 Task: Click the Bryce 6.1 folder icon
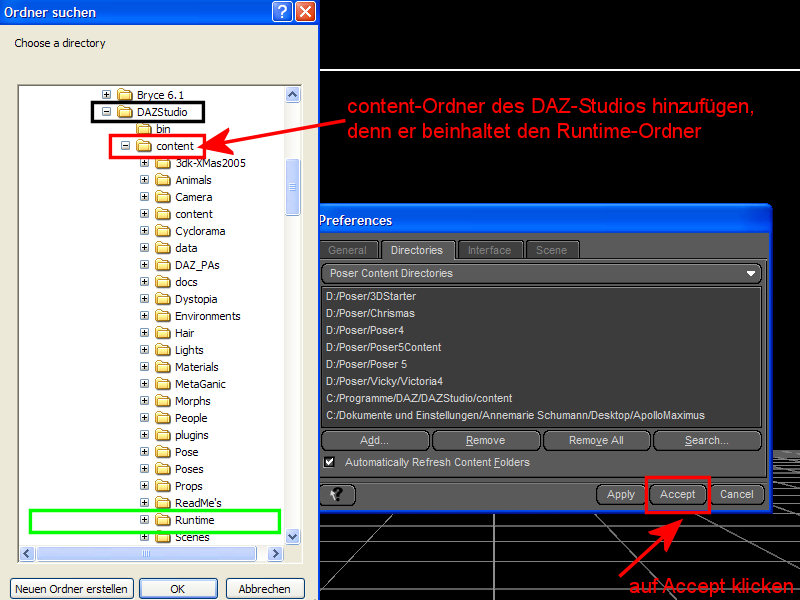(124, 95)
